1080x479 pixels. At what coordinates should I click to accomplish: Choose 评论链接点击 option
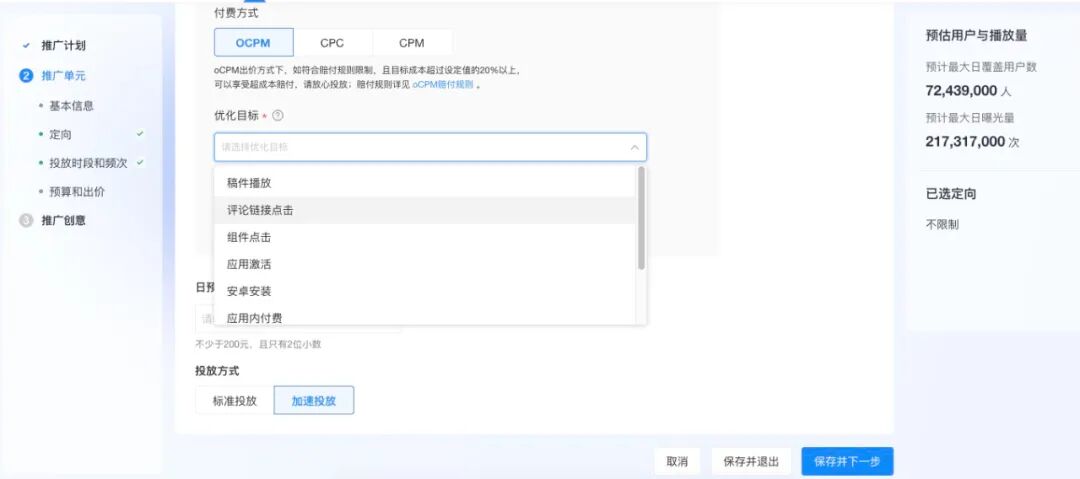(424, 210)
